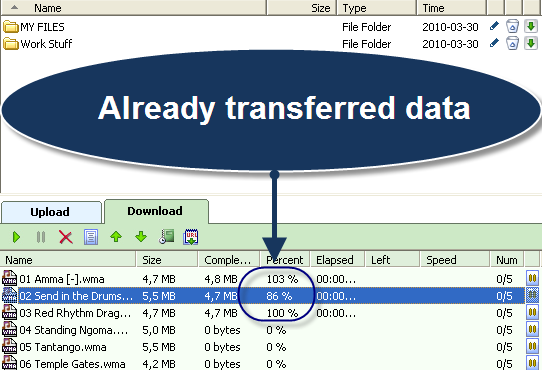This screenshot has height=370, width=542.
Task: Sort transfers by Percent column header
Action: click(284, 260)
